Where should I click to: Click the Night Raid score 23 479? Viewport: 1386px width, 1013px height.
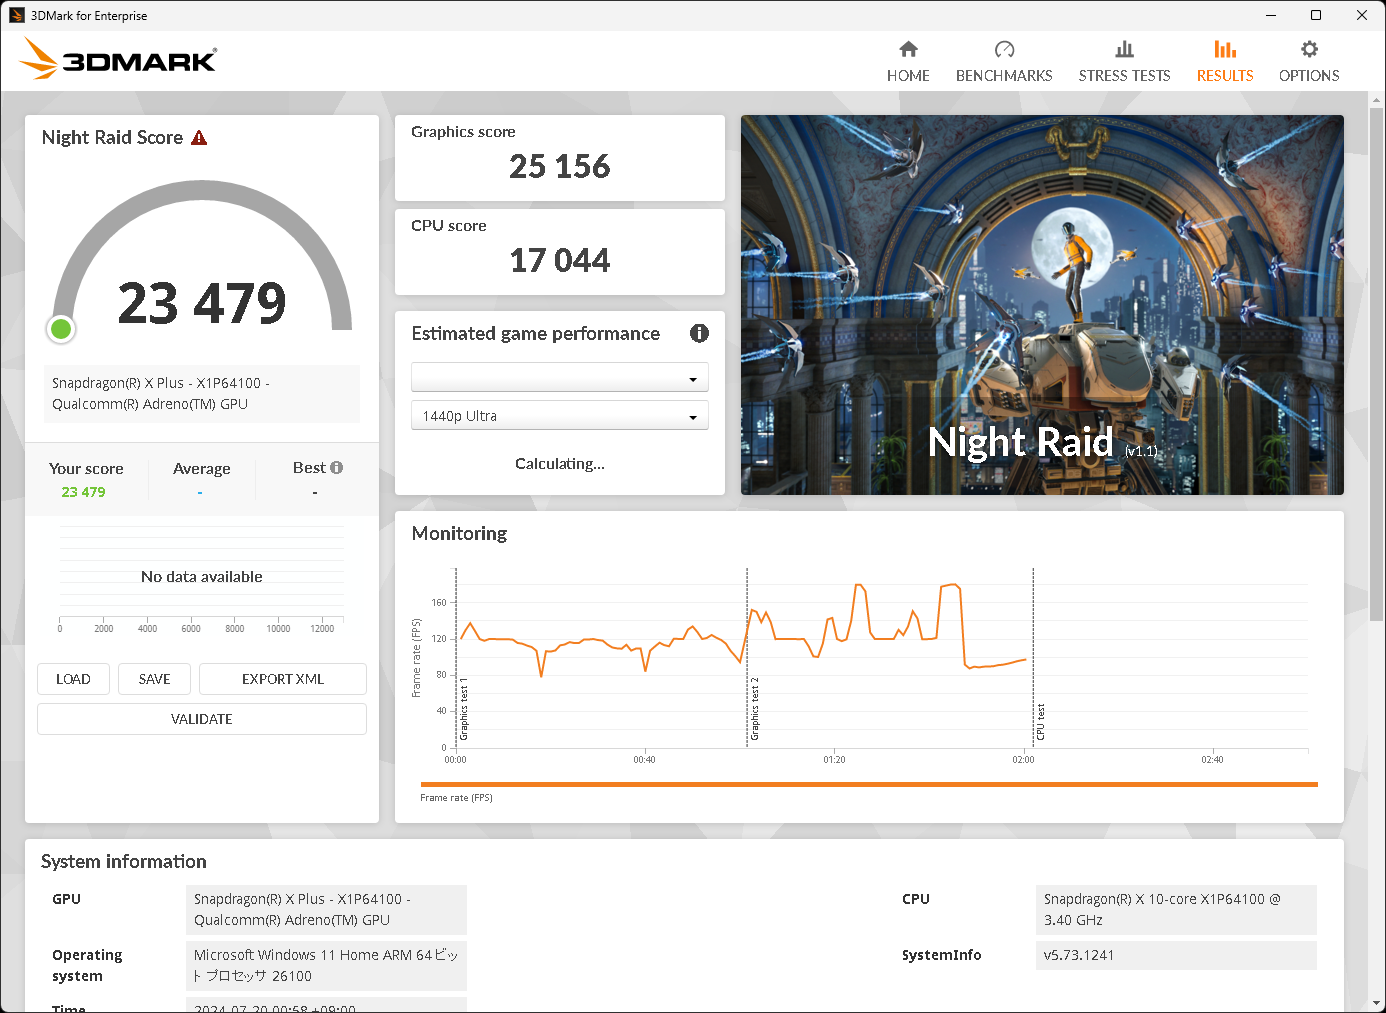(202, 303)
